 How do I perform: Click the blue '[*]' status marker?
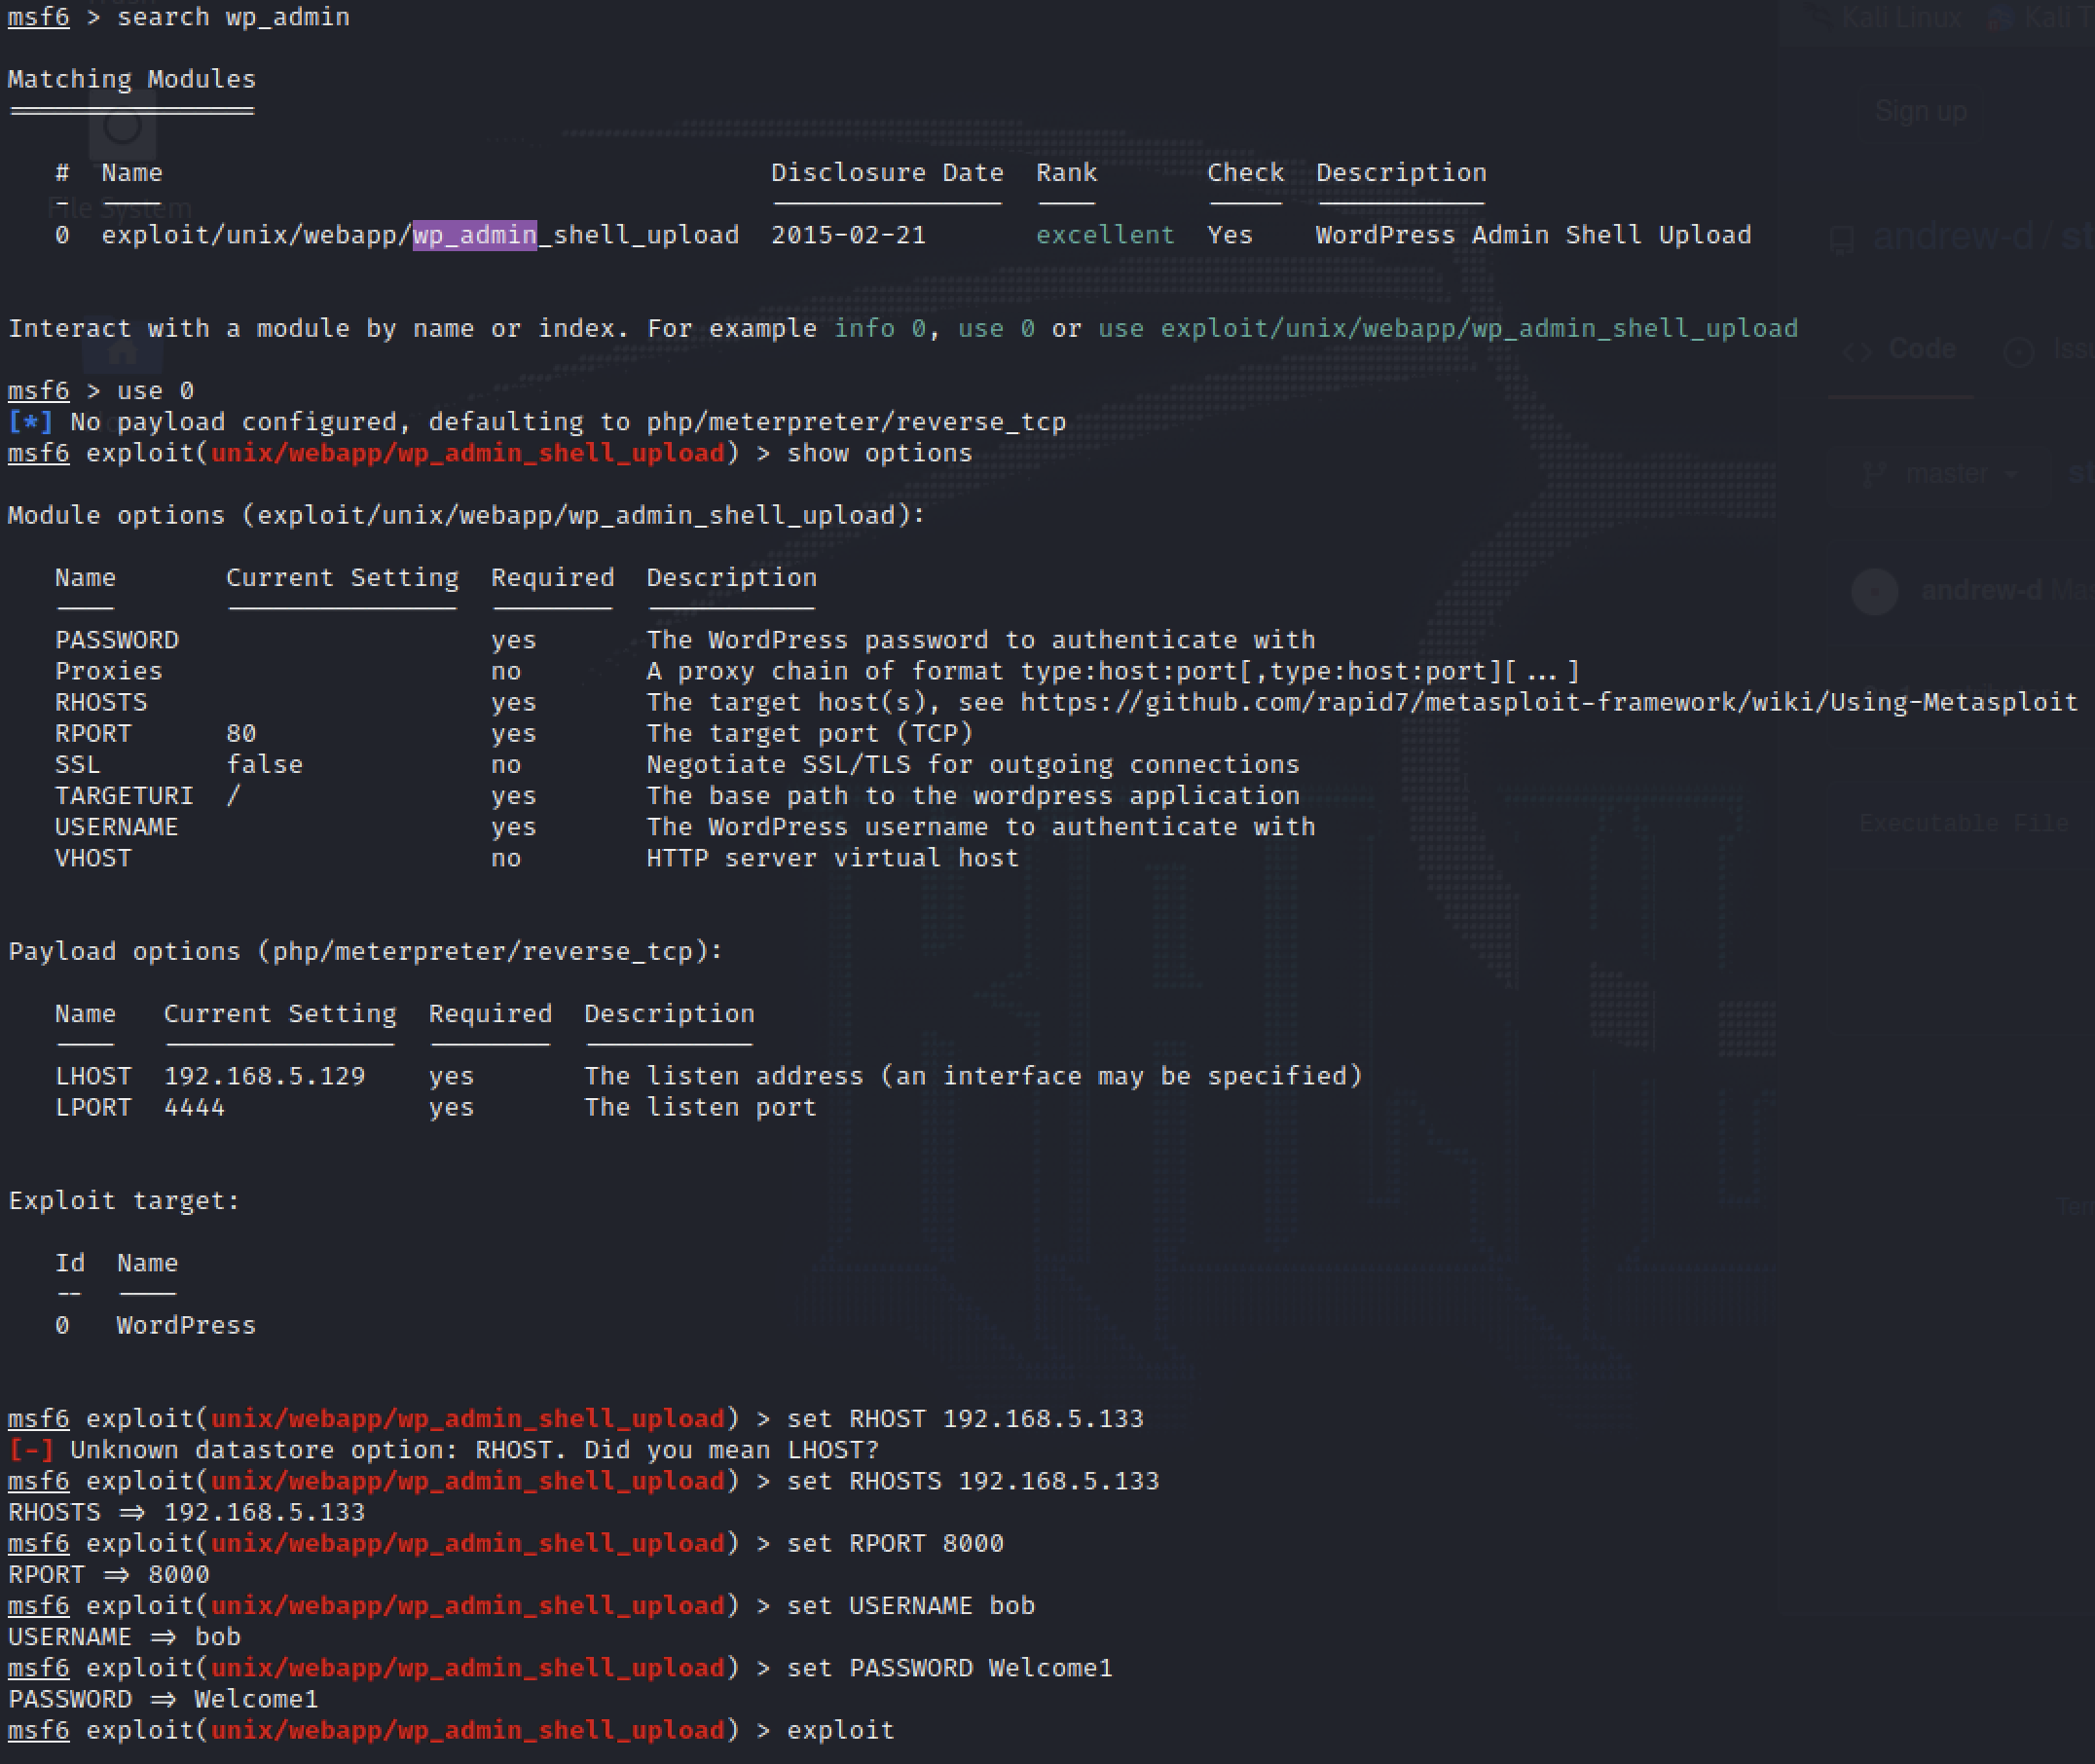(30, 422)
